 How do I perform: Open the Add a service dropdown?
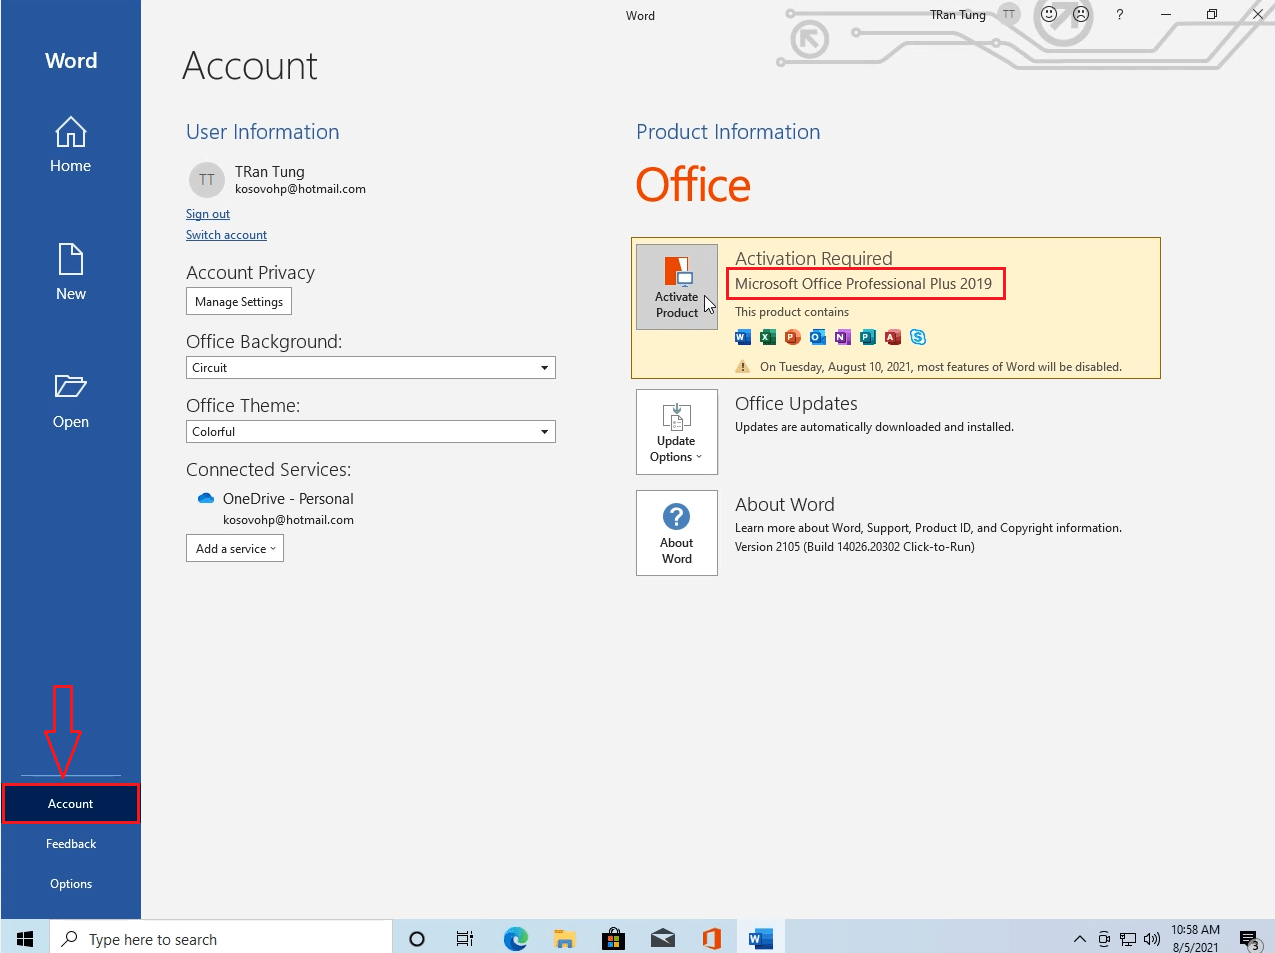[x=235, y=548]
